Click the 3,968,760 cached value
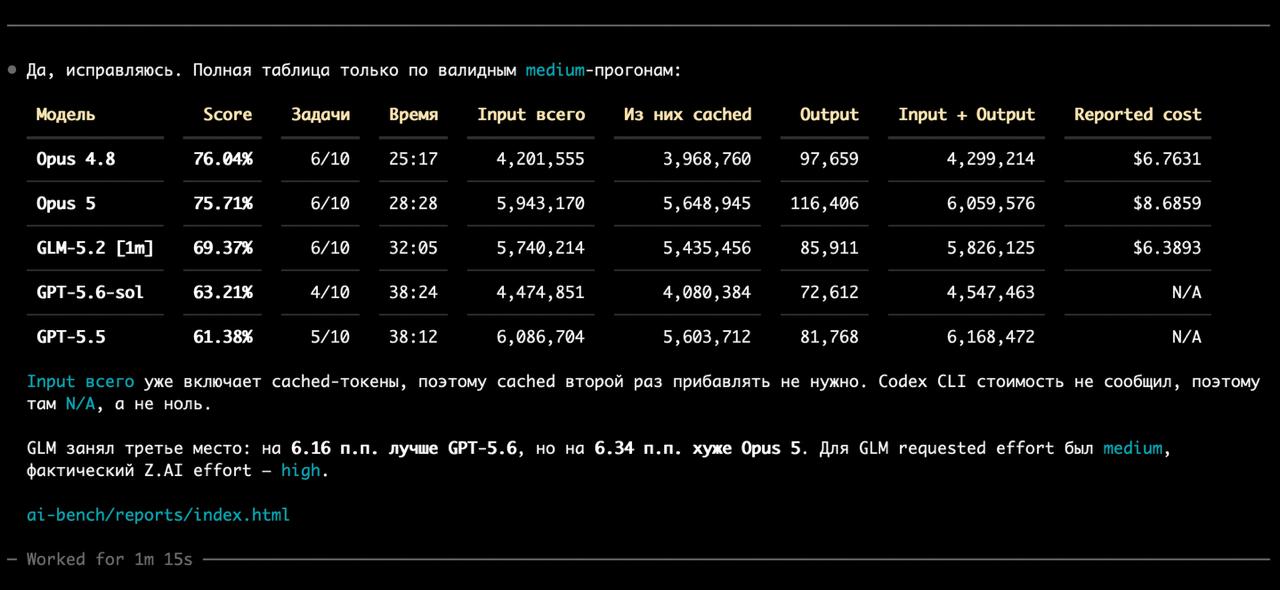Viewport: 1280px width, 590px height. click(707, 158)
